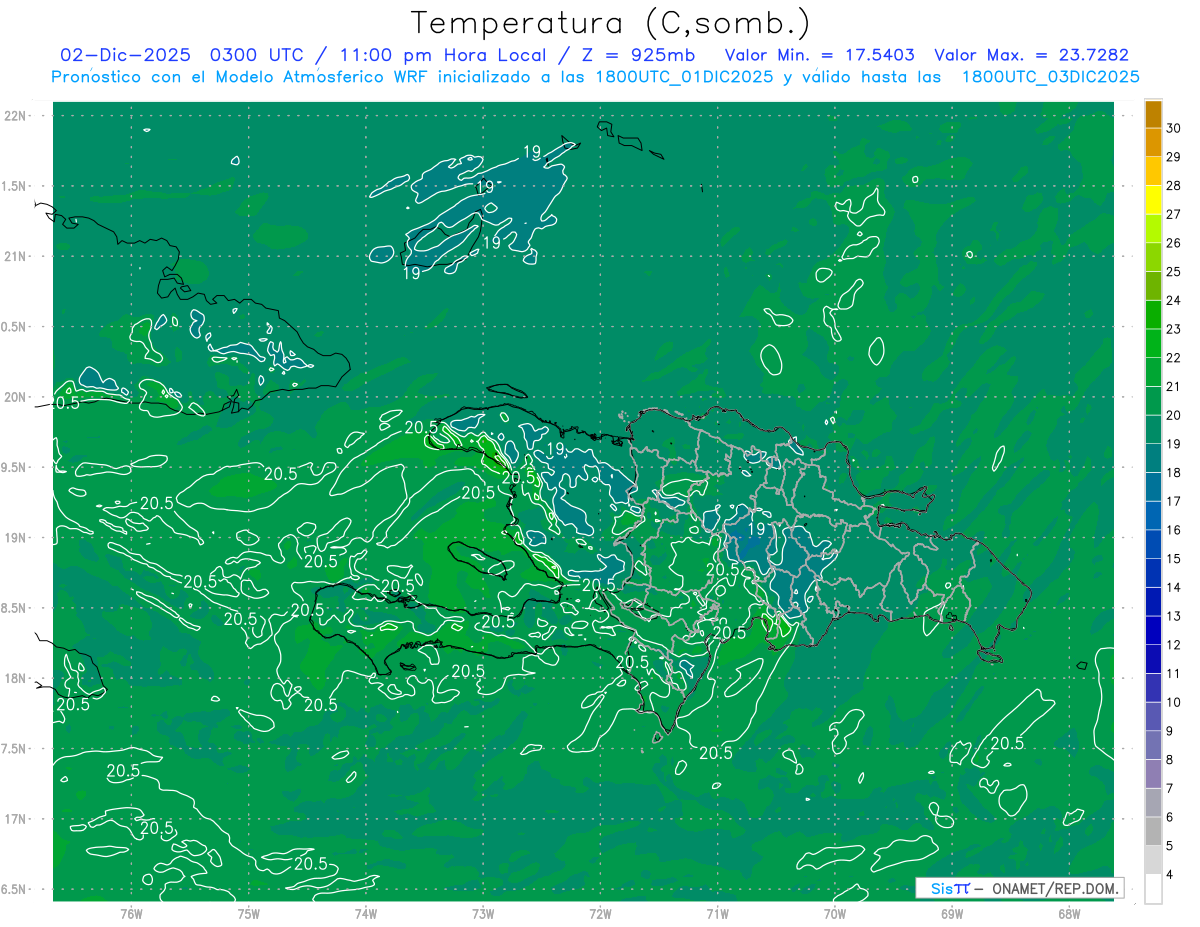The height and width of the screenshot is (927, 1200).
Task: Choose the teal swatch between 18 and 19
Action: (x=1153, y=458)
